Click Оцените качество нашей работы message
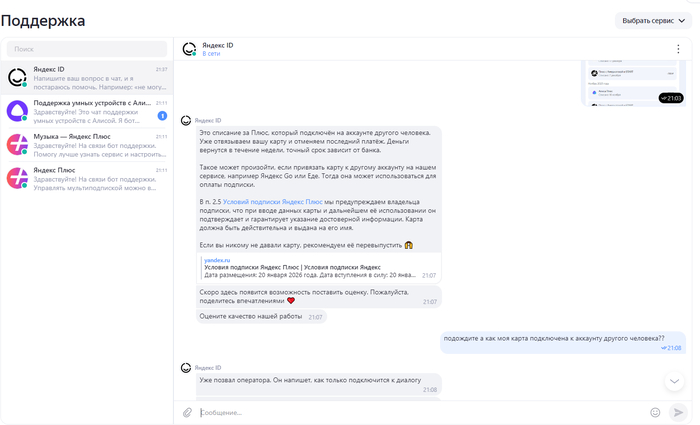The height and width of the screenshot is (425, 700). 252,316
